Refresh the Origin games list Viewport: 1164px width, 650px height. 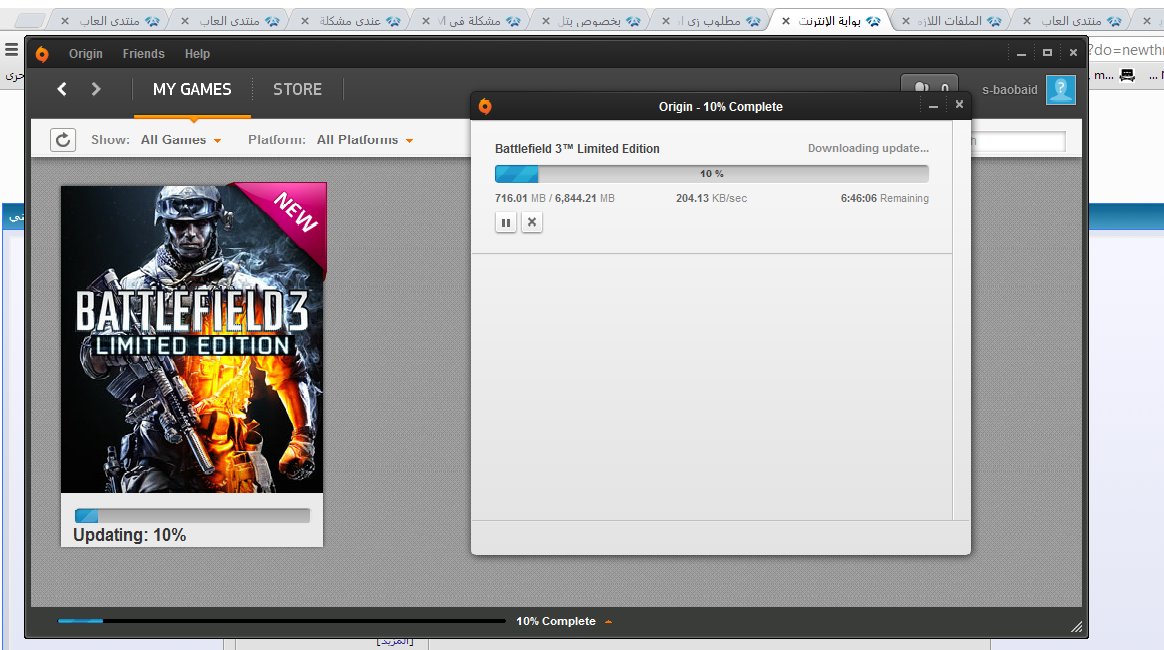tap(63, 139)
